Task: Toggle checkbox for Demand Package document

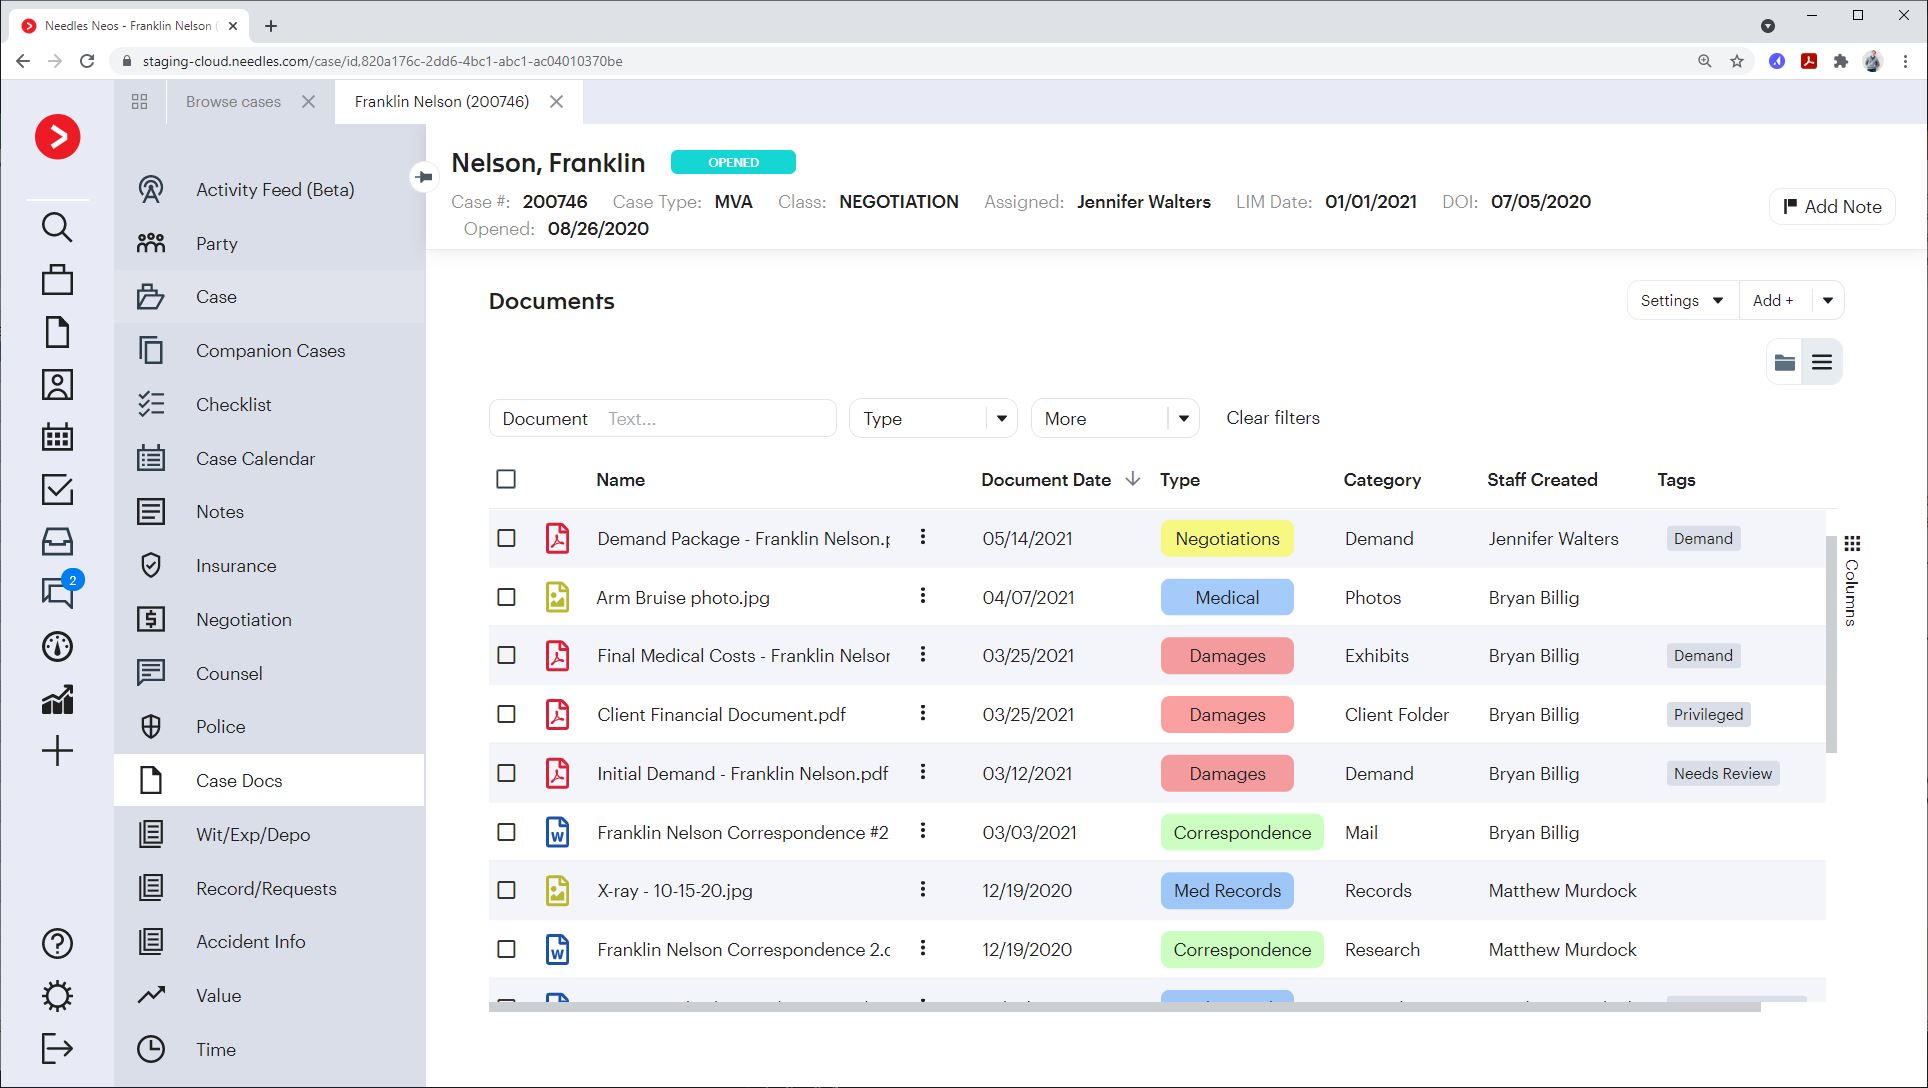Action: 506,539
